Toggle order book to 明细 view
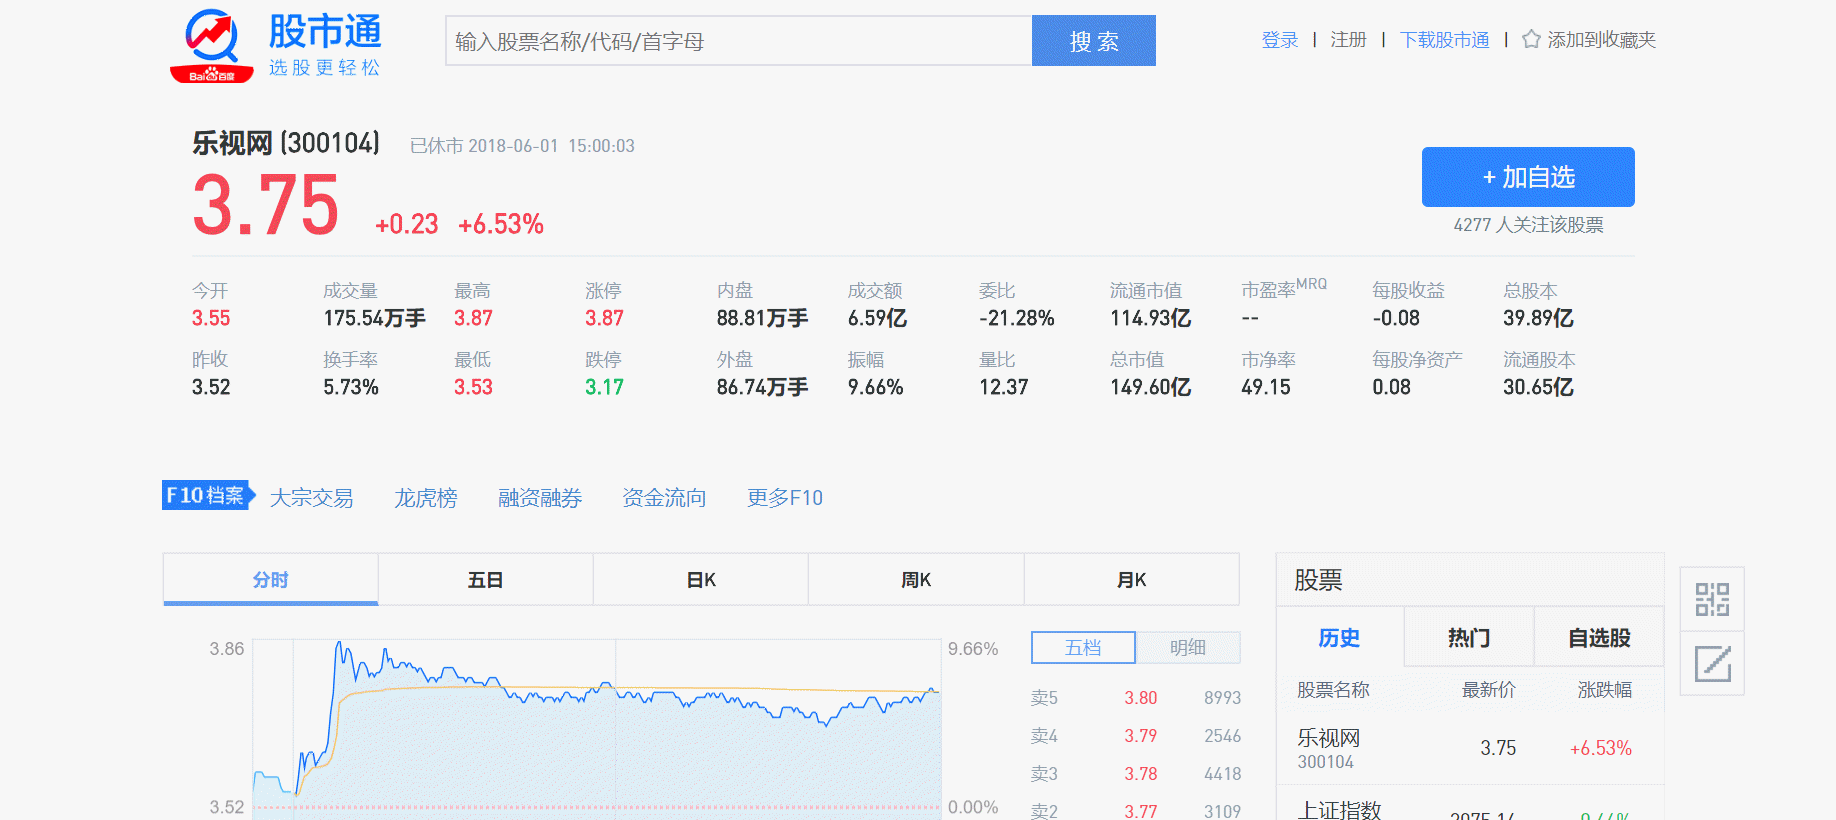The height and width of the screenshot is (820, 1836). 1187,648
